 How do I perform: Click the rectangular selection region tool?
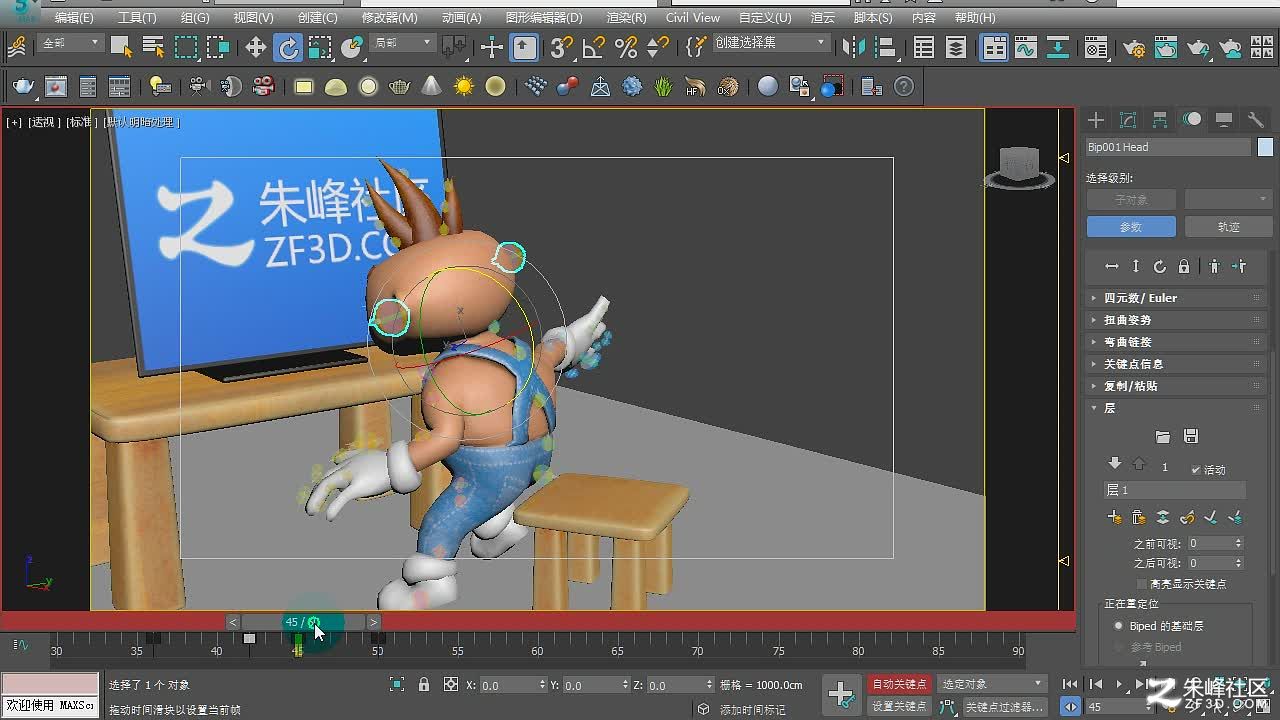pyautogui.click(x=186, y=47)
